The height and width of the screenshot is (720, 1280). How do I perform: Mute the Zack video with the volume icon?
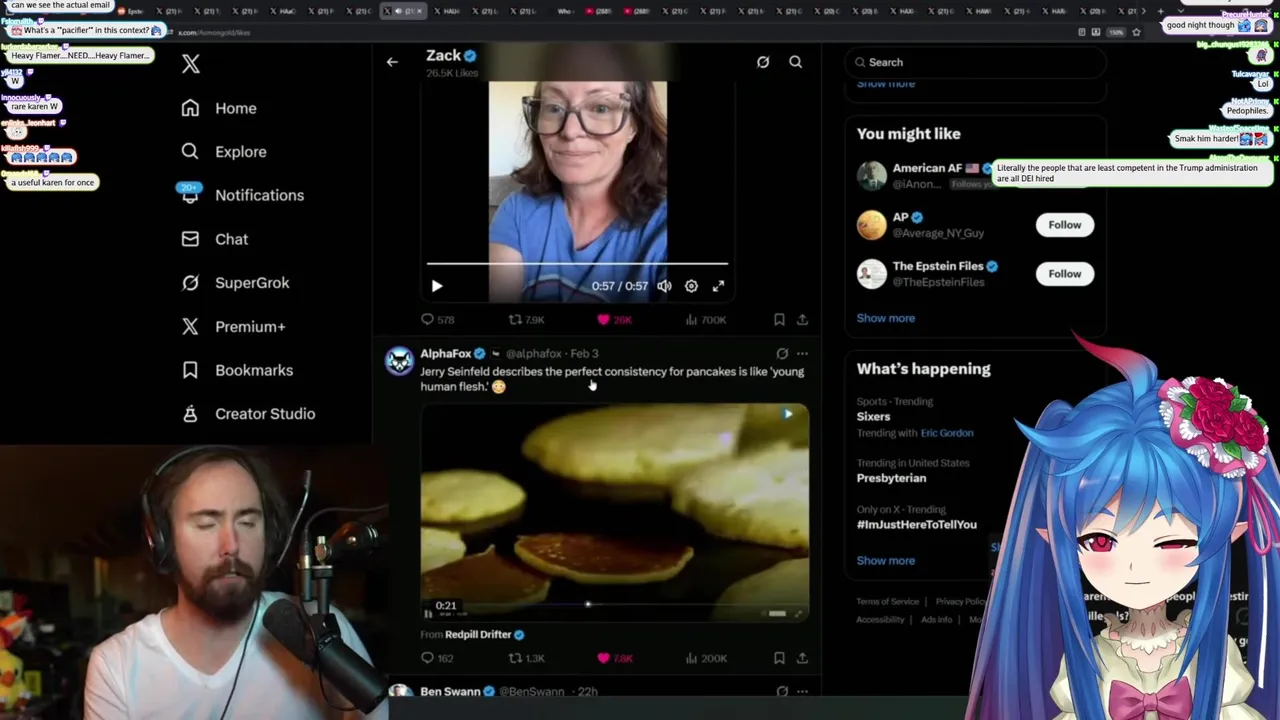[664, 286]
